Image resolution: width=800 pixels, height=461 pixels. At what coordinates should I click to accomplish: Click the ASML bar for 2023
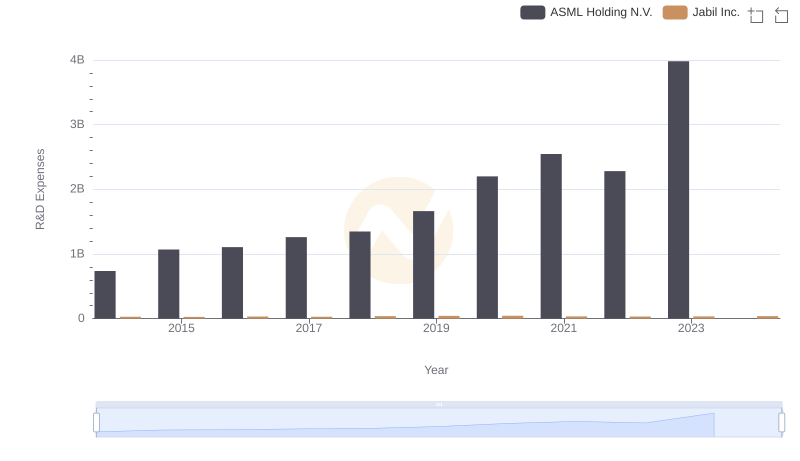pos(678,190)
